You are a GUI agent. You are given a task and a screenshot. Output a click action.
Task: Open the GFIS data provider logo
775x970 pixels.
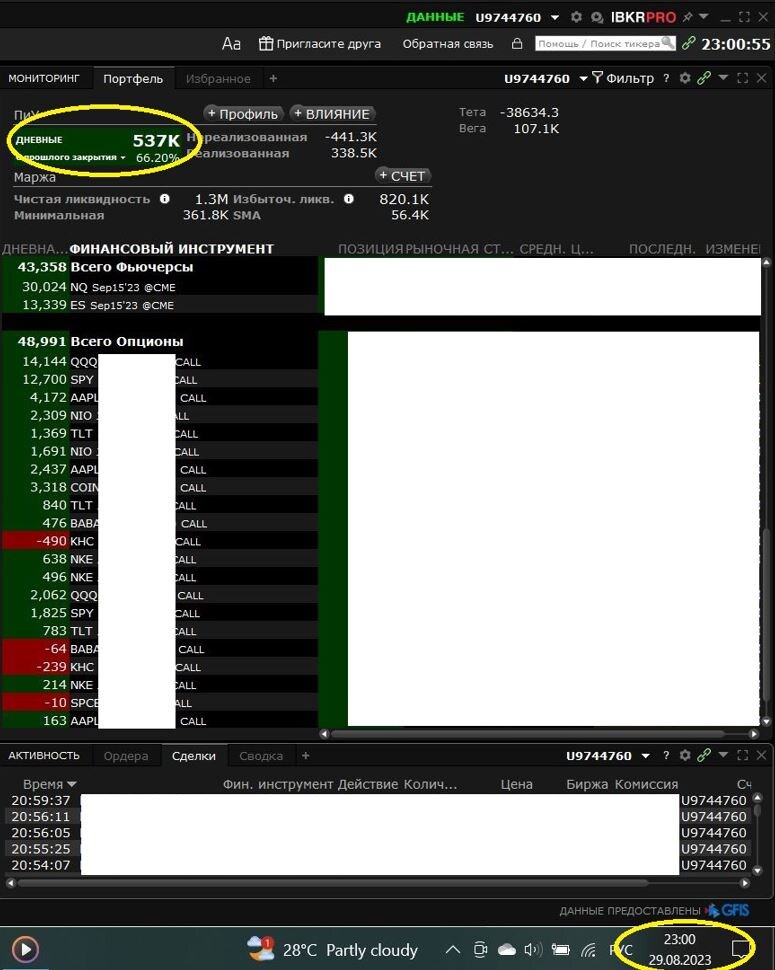click(x=728, y=911)
